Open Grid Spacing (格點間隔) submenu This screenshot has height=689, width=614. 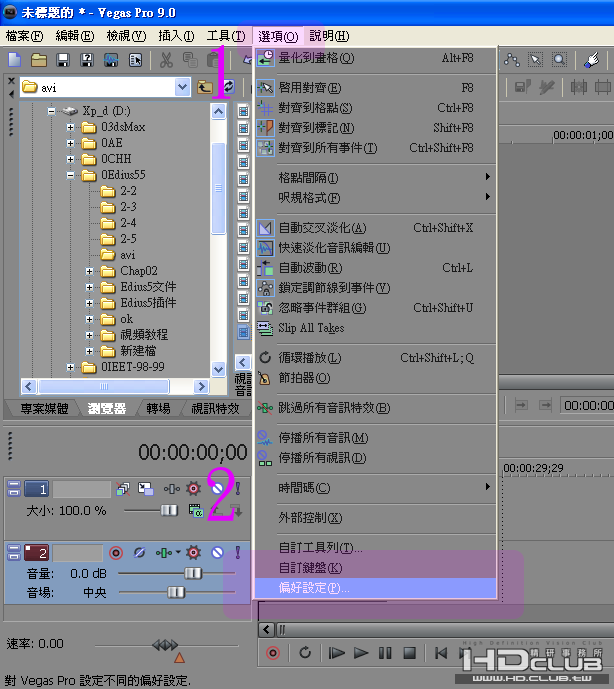(376, 178)
